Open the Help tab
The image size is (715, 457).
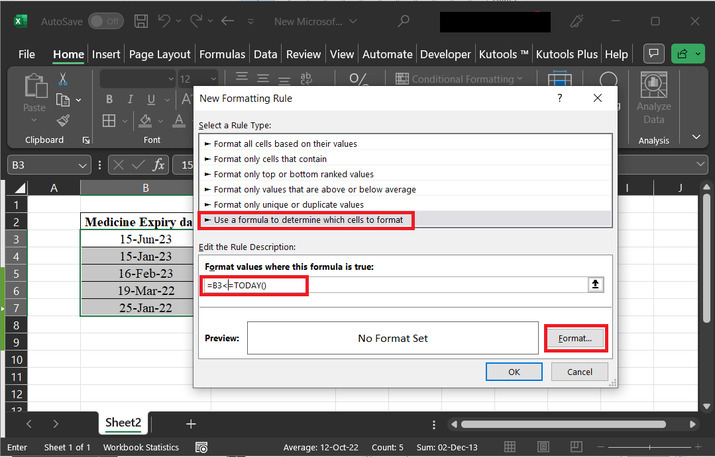(x=616, y=54)
